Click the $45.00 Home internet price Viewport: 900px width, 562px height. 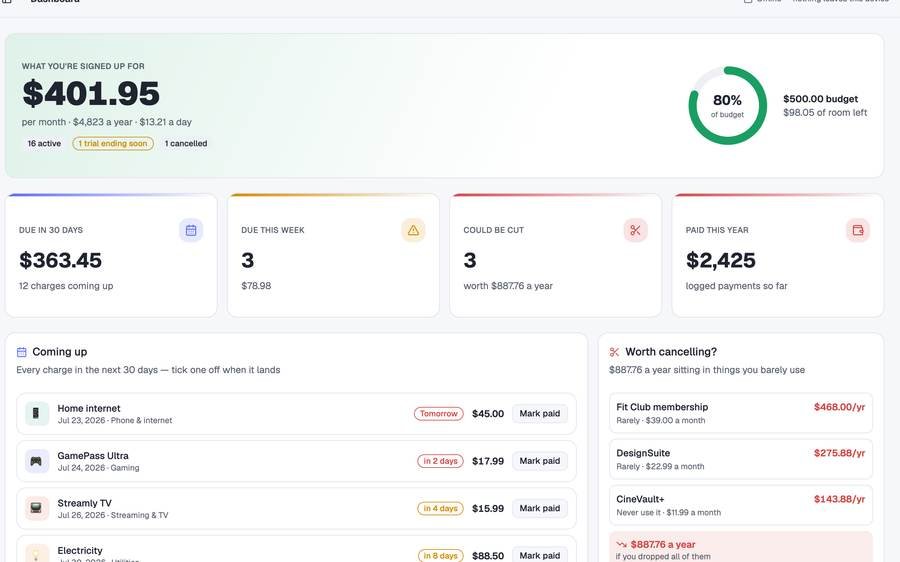tap(488, 414)
